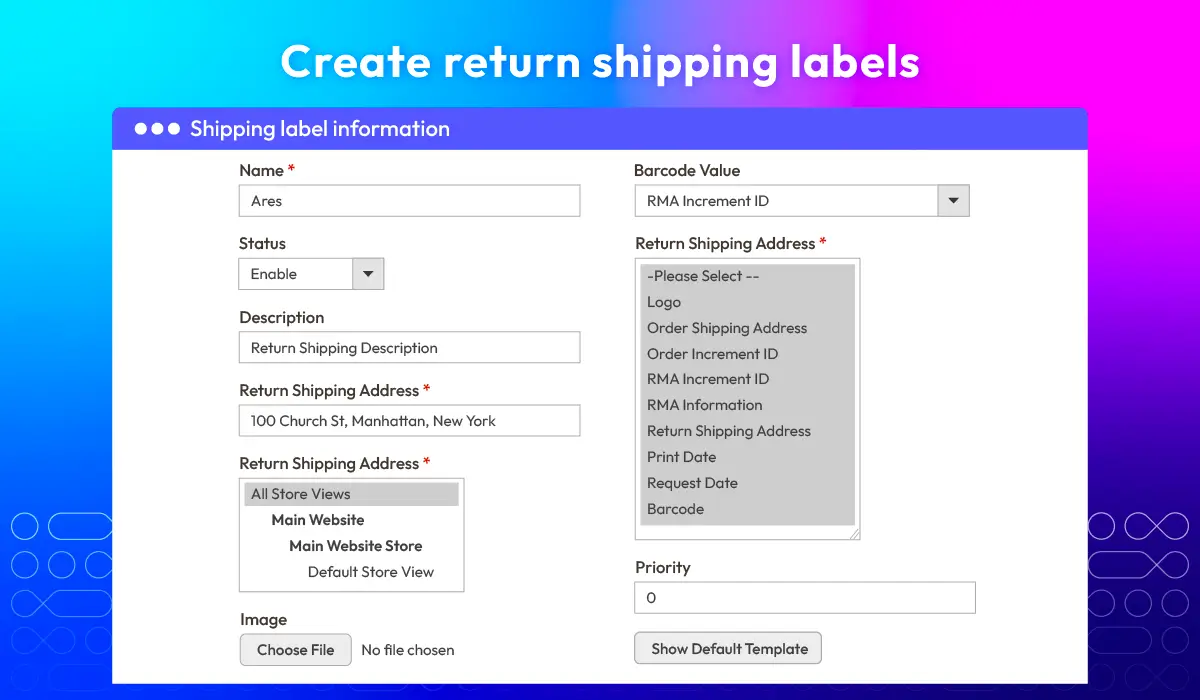Screen dimensions: 1200x700
Task: Select Print Date in the list
Action: pos(682,457)
